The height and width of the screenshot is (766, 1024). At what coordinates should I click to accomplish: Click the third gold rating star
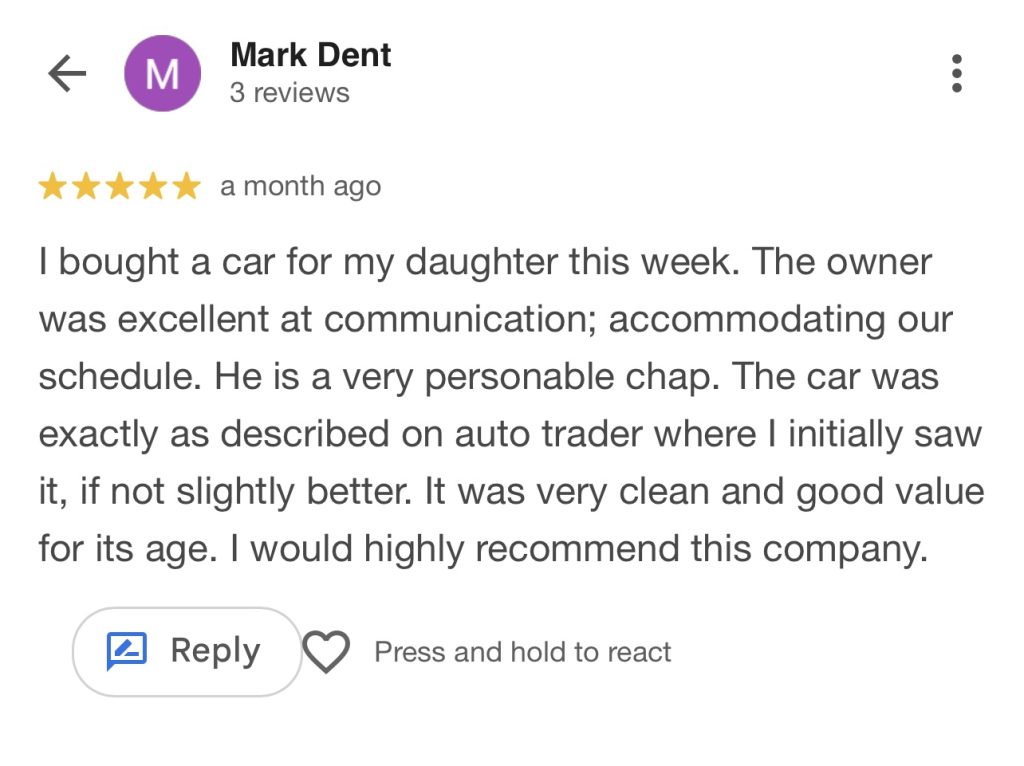click(x=119, y=187)
